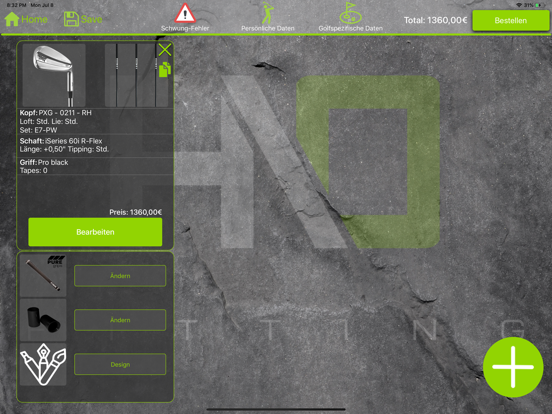
Task: Click the Bestellen order button
Action: click(510, 20)
